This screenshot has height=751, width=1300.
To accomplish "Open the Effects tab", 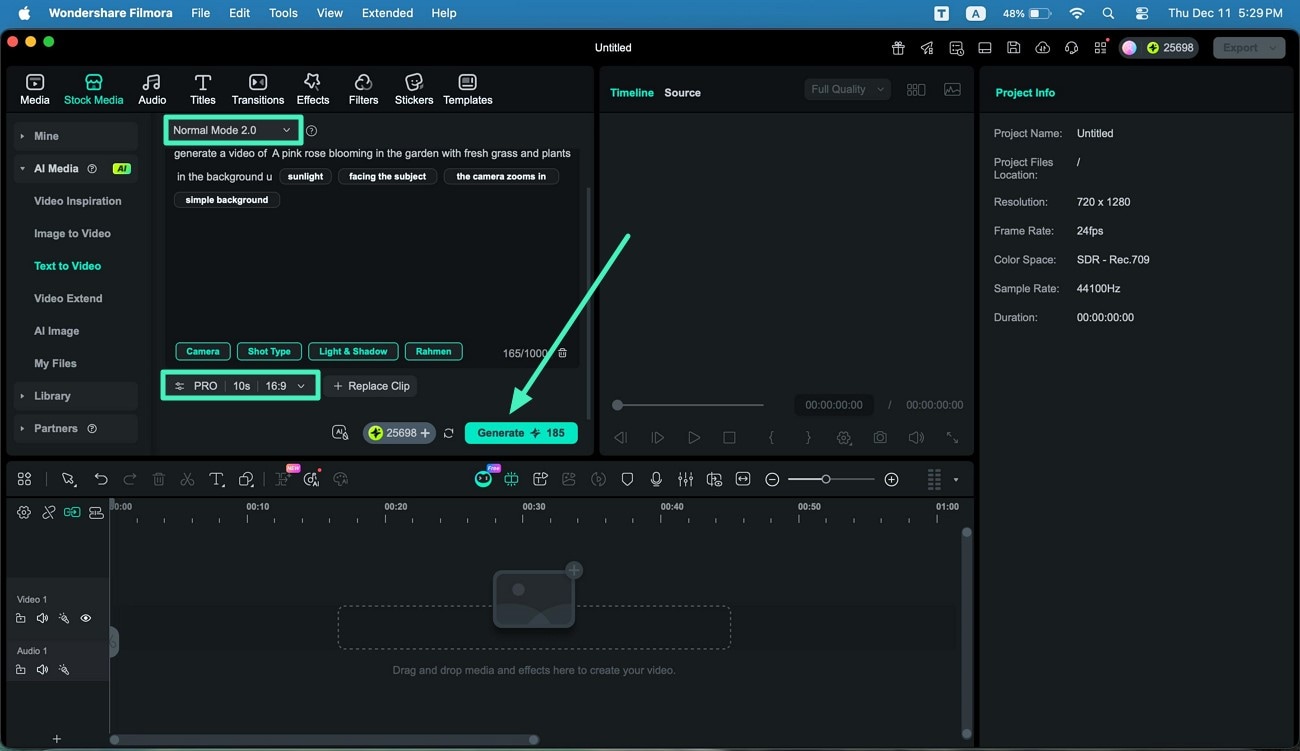I will pyautogui.click(x=312, y=89).
